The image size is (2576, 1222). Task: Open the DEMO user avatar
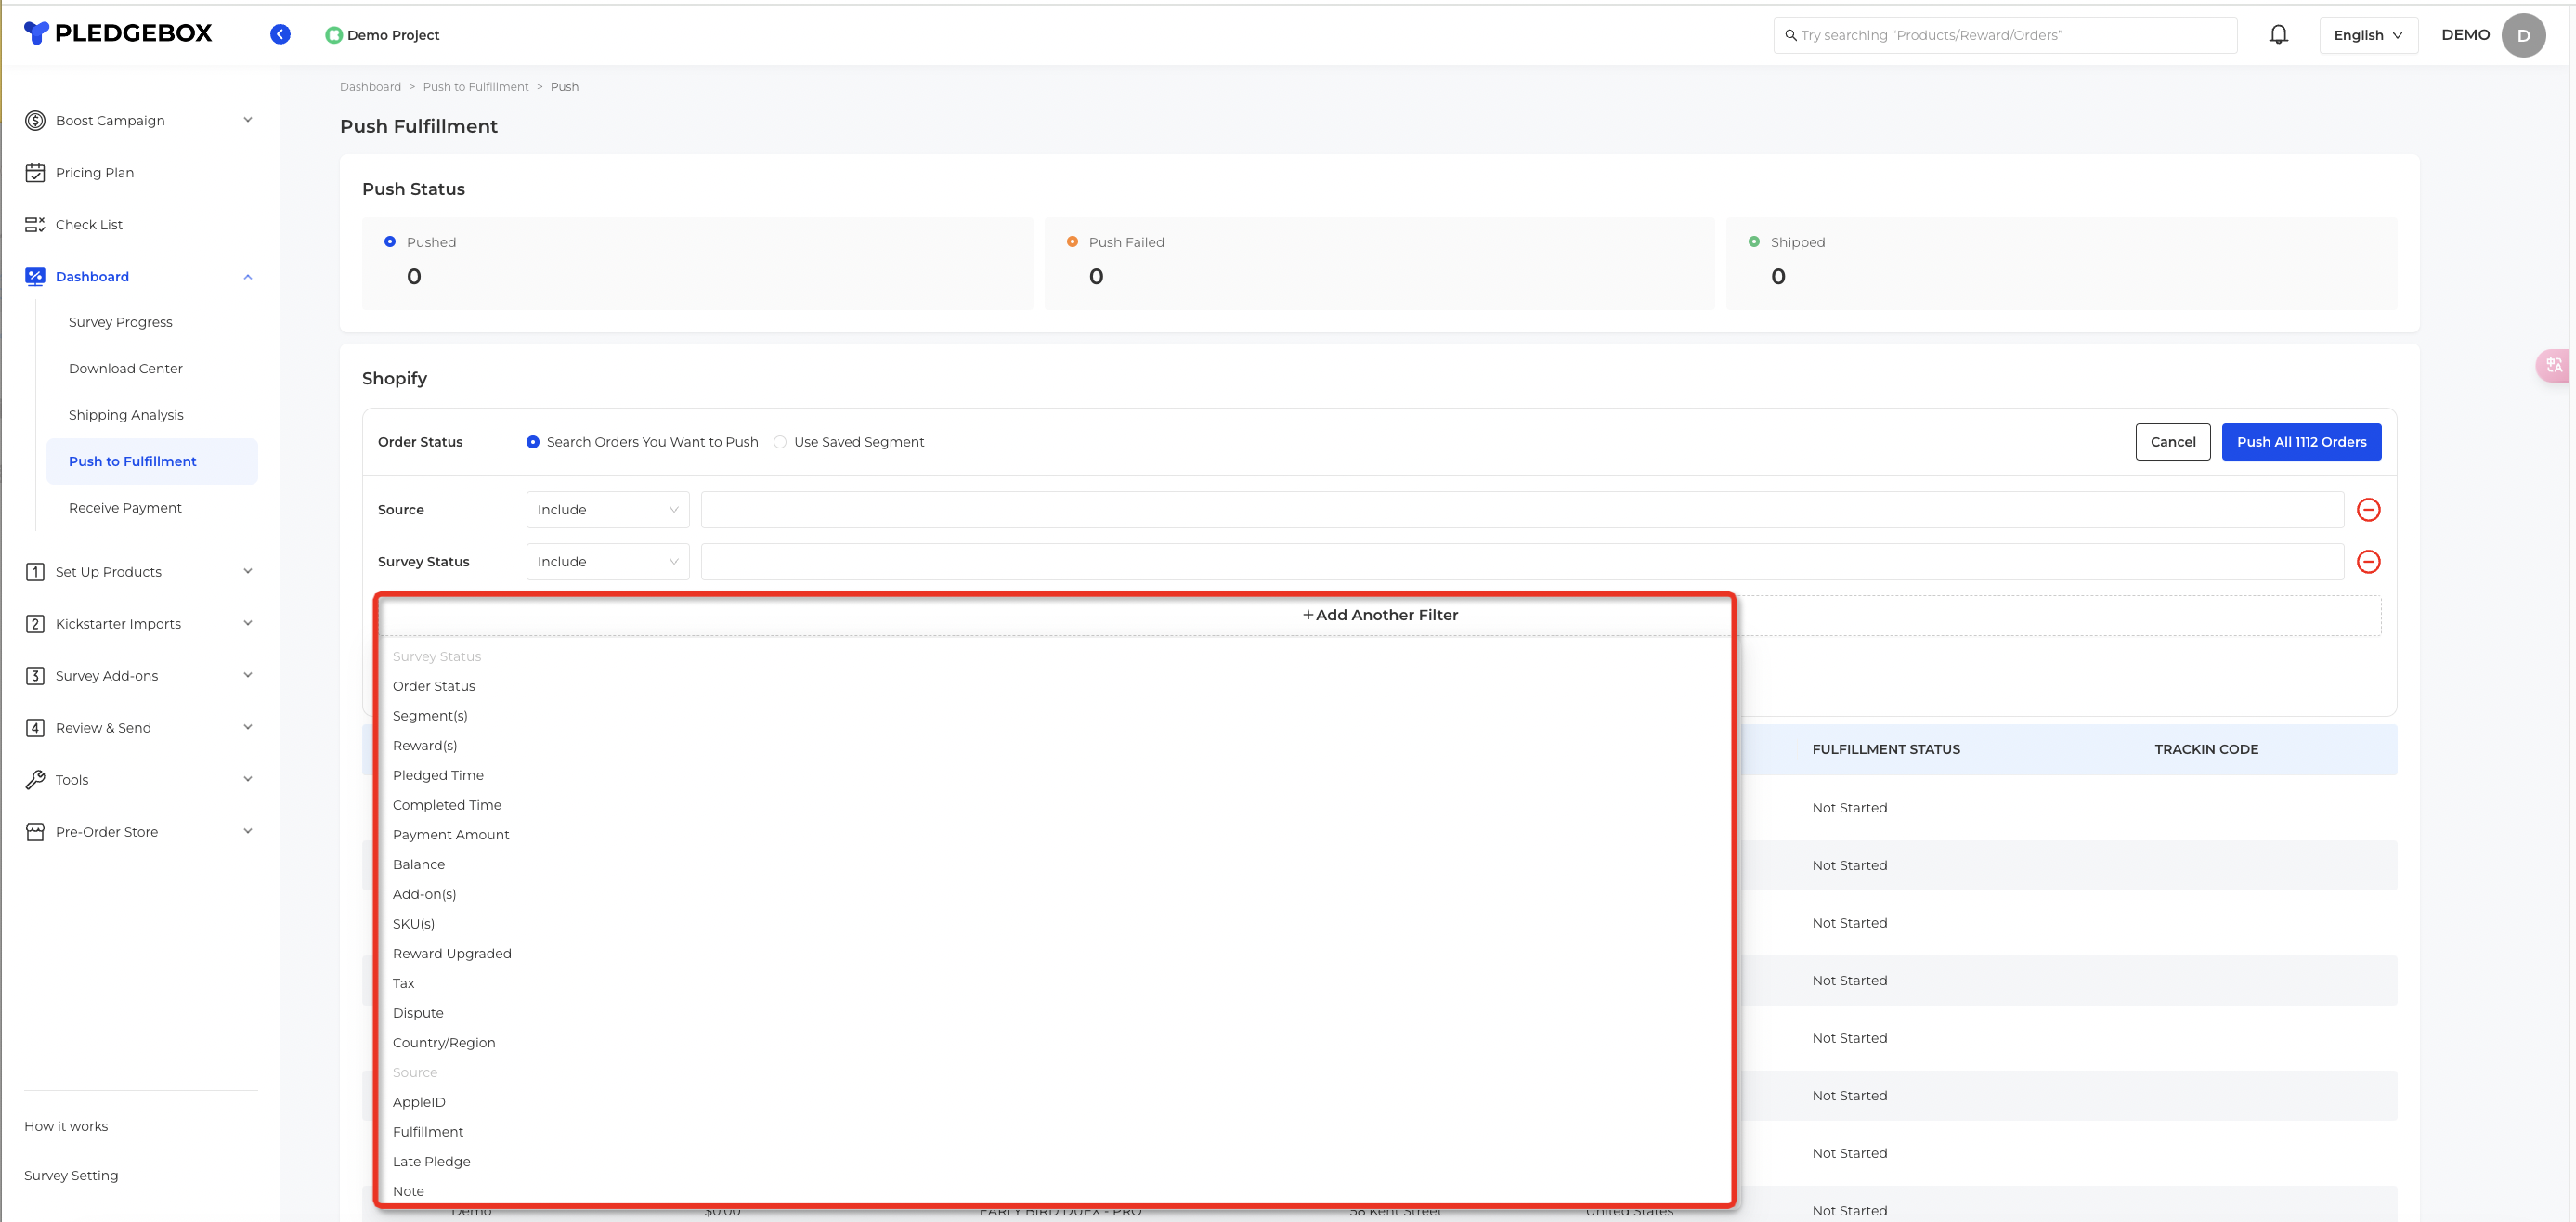(x=2523, y=35)
